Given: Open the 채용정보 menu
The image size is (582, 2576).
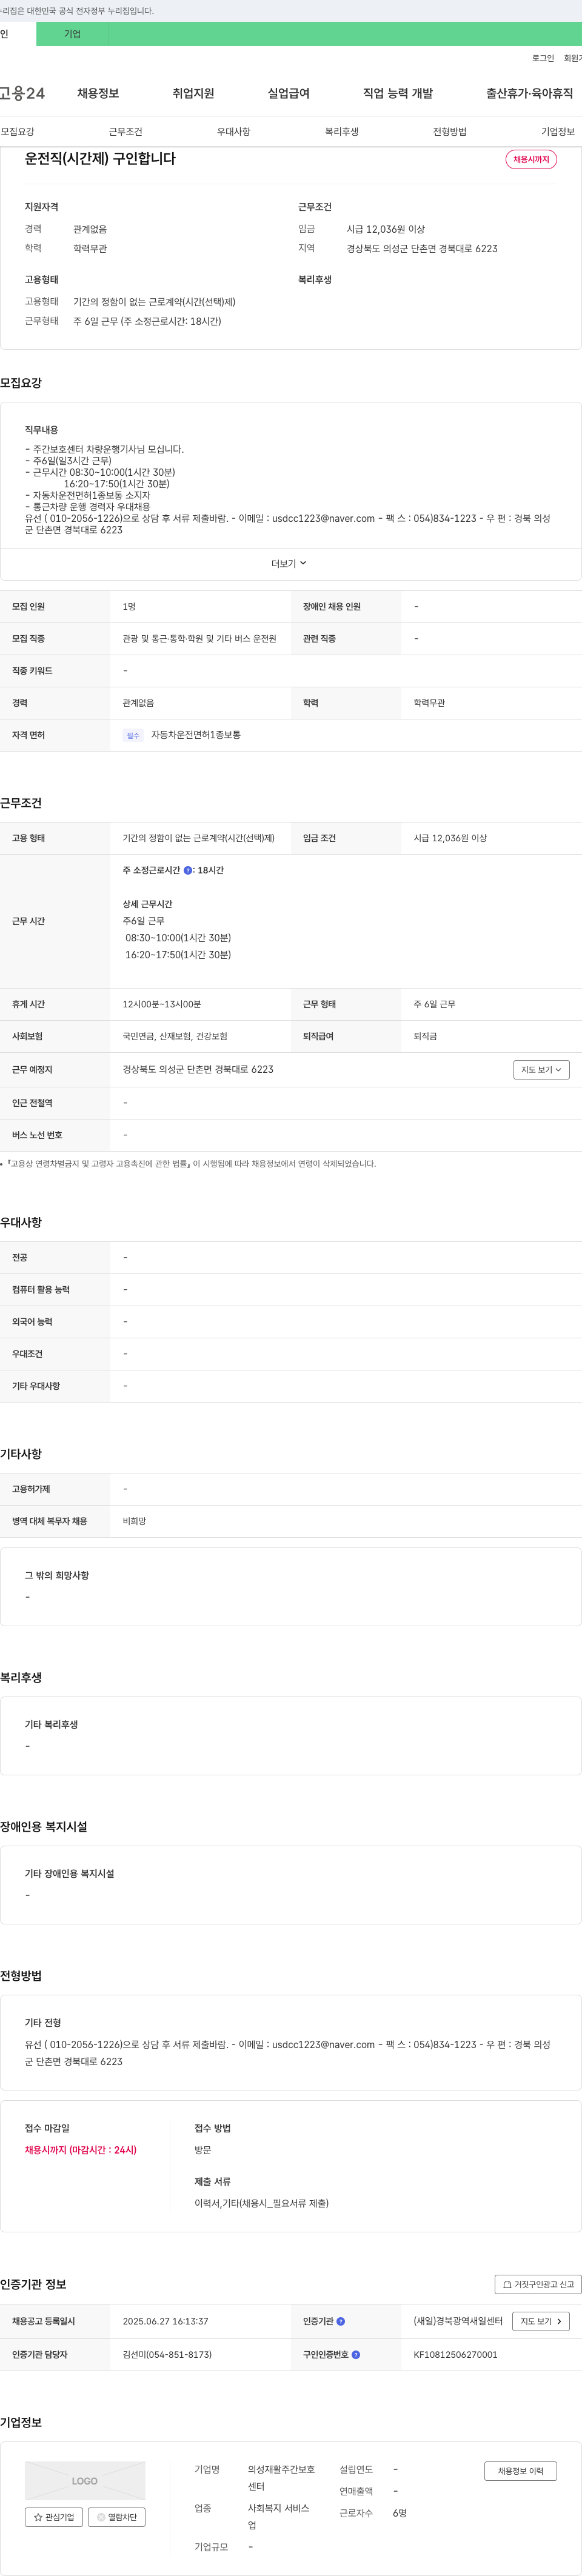Looking at the screenshot, I should tap(98, 93).
